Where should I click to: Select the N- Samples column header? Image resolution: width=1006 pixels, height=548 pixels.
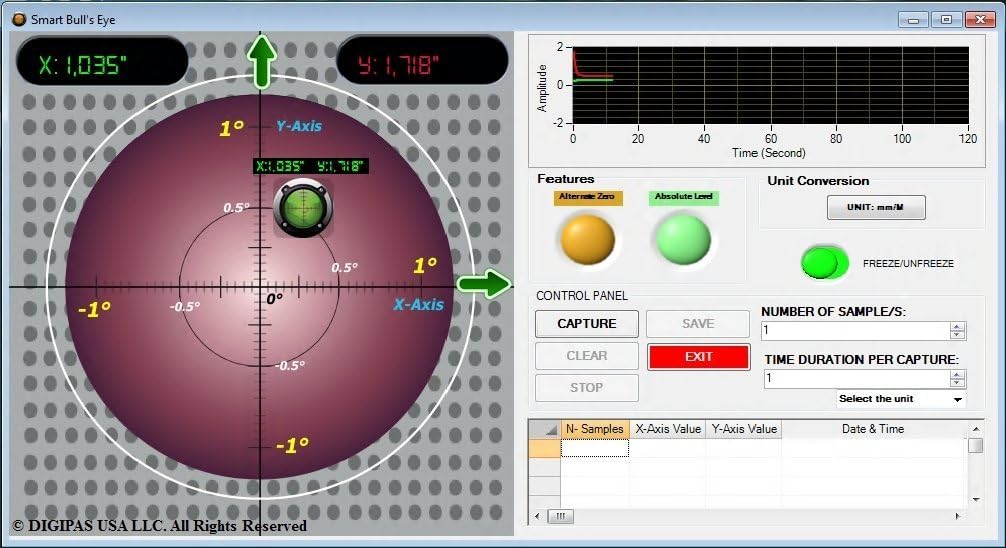[x=595, y=429]
